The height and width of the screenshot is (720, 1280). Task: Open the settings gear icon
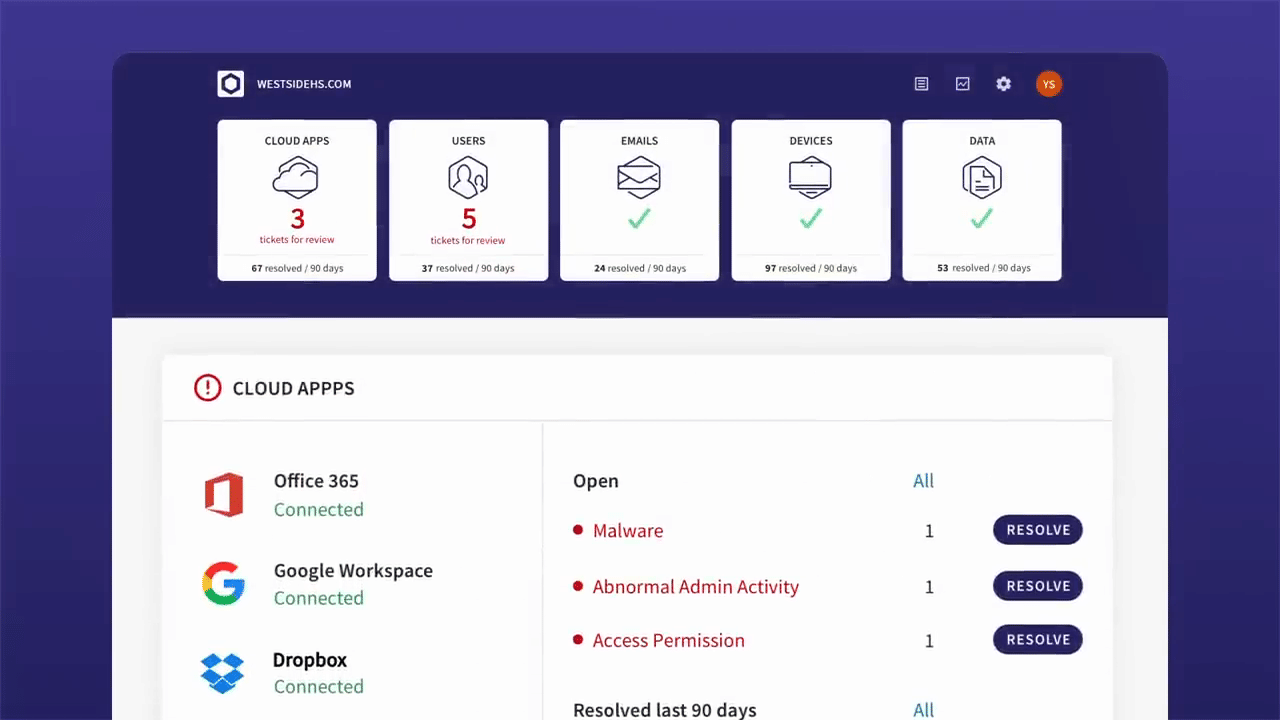pyautogui.click(x=1004, y=84)
